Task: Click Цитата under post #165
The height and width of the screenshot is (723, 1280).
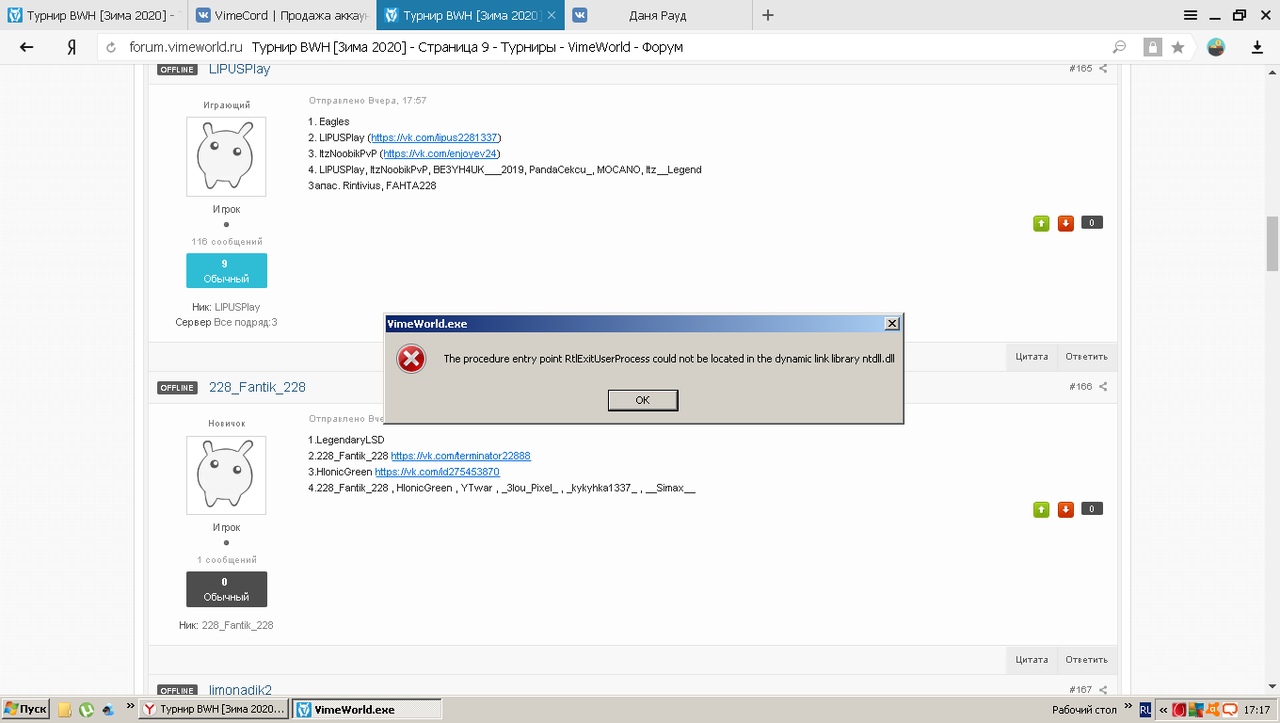Action: (1032, 357)
